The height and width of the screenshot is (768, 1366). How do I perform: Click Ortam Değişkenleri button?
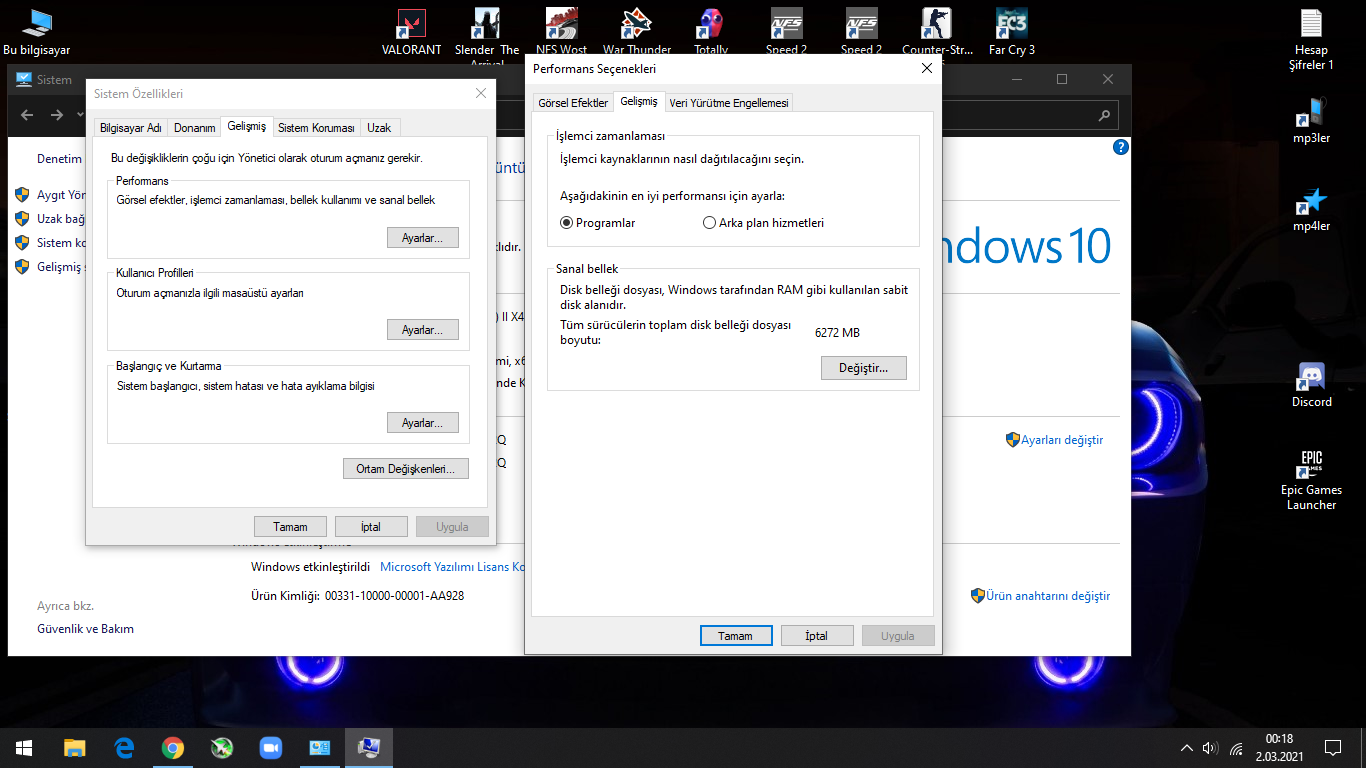click(405, 468)
